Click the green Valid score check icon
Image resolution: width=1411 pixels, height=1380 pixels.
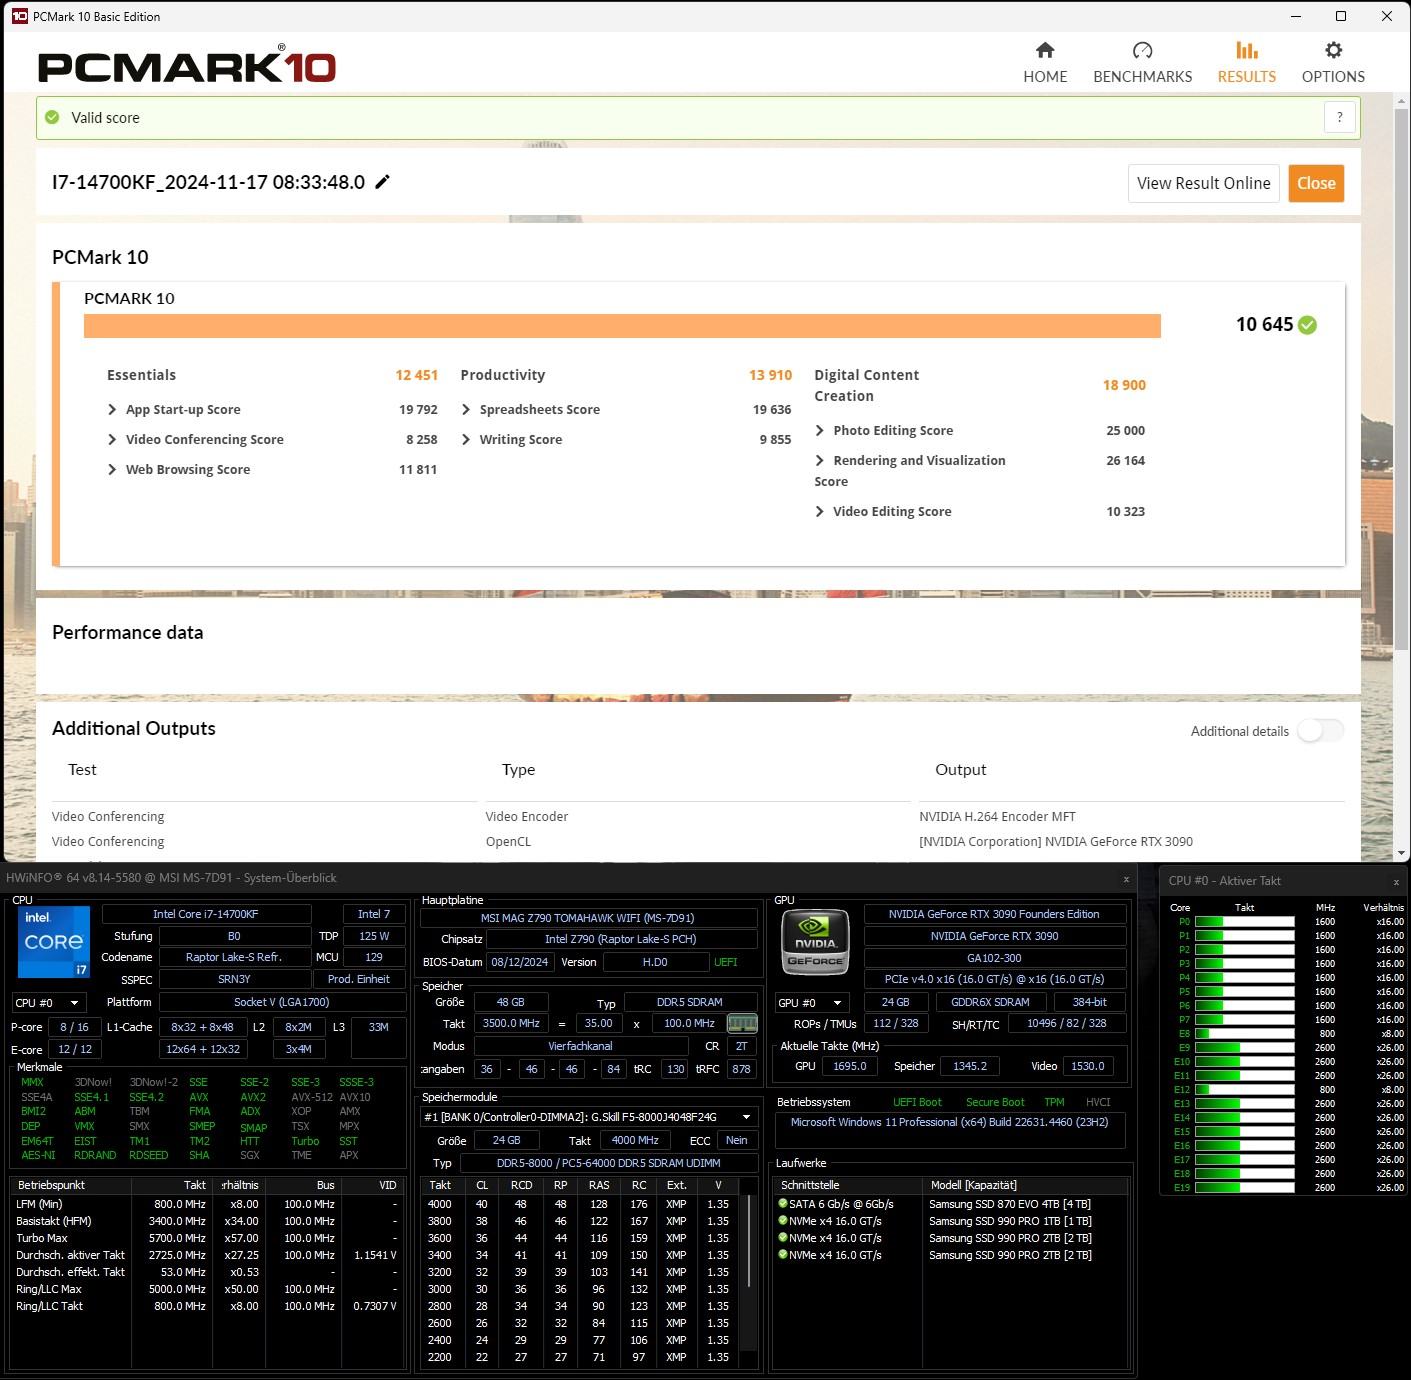coord(52,117)
